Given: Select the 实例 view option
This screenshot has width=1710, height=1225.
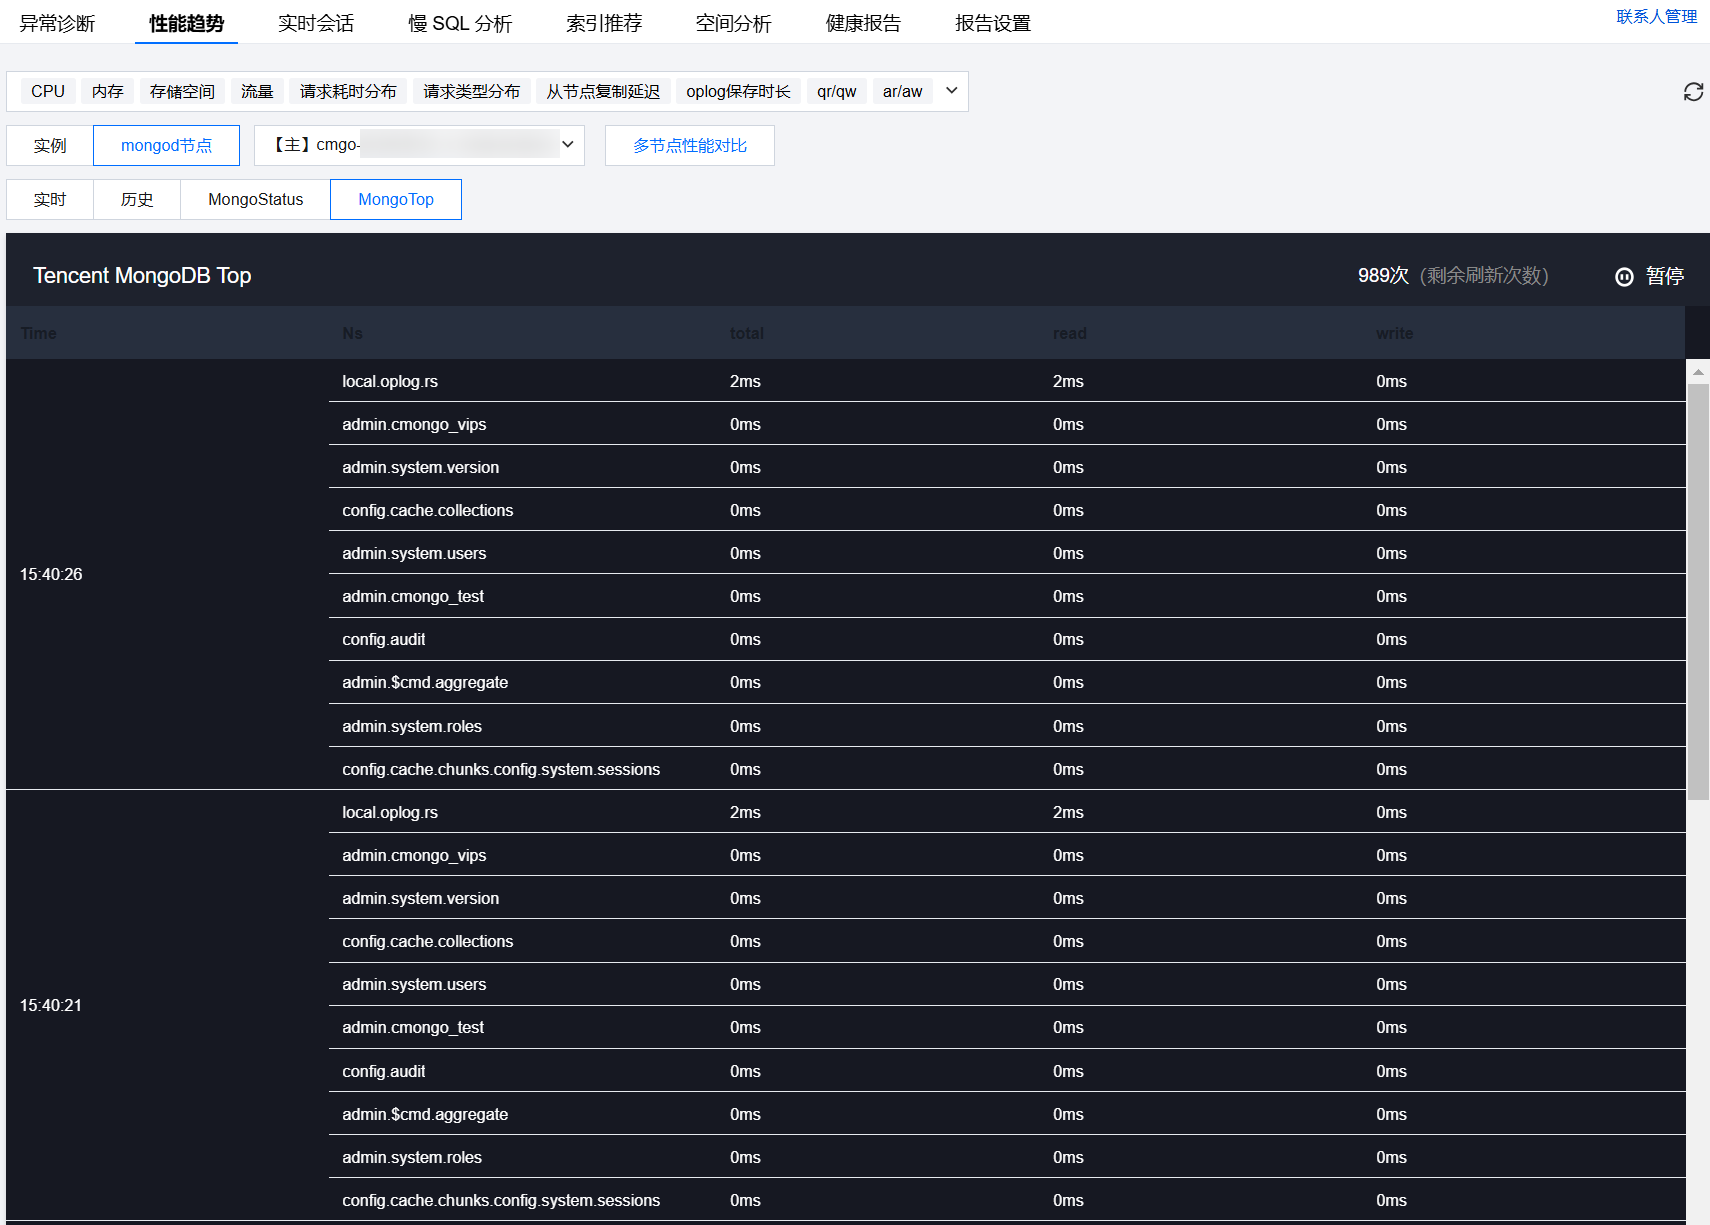Looking at the screenshot, I should [50, 145].
